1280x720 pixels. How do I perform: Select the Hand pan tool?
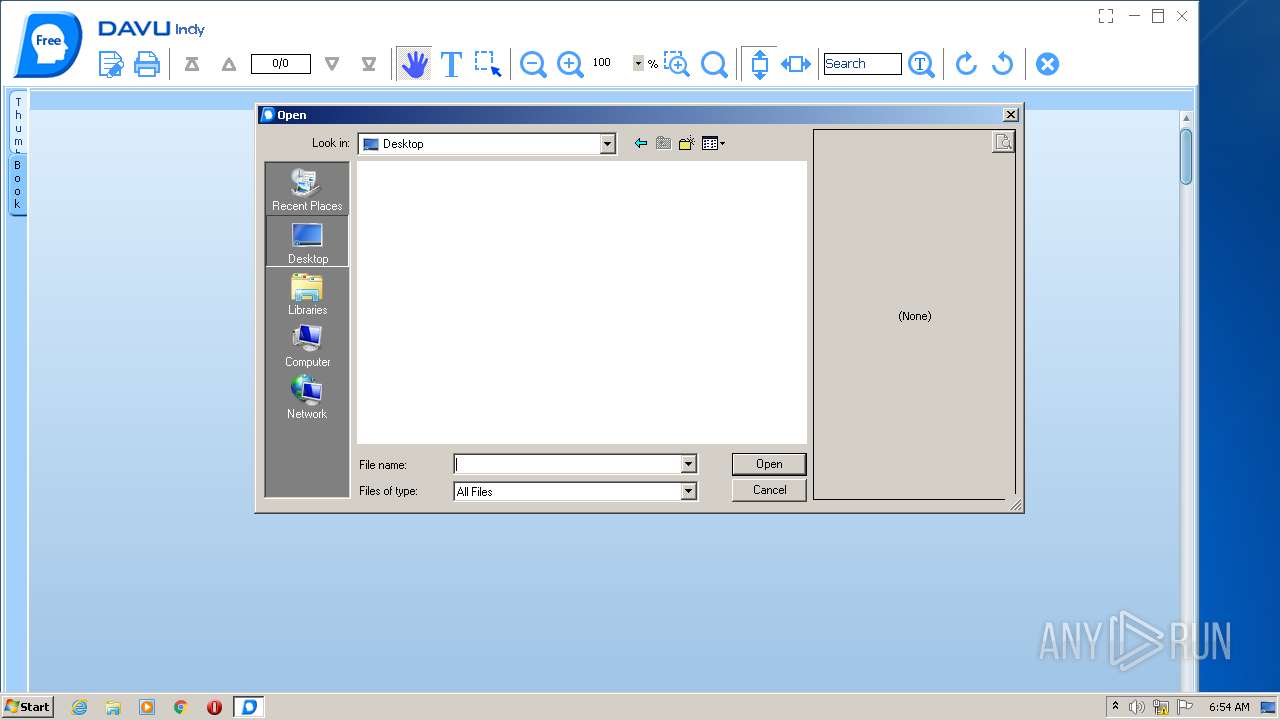[414, 64]
